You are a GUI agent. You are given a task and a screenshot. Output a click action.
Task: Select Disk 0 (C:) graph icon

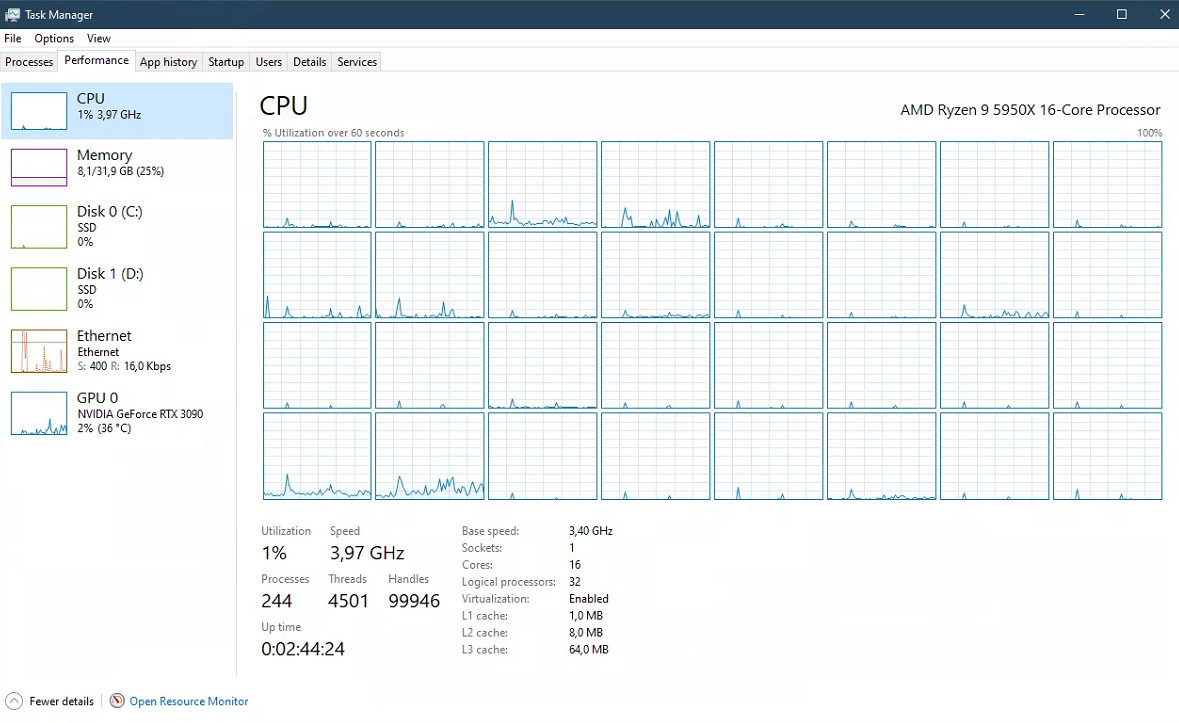tap(38, 227)
